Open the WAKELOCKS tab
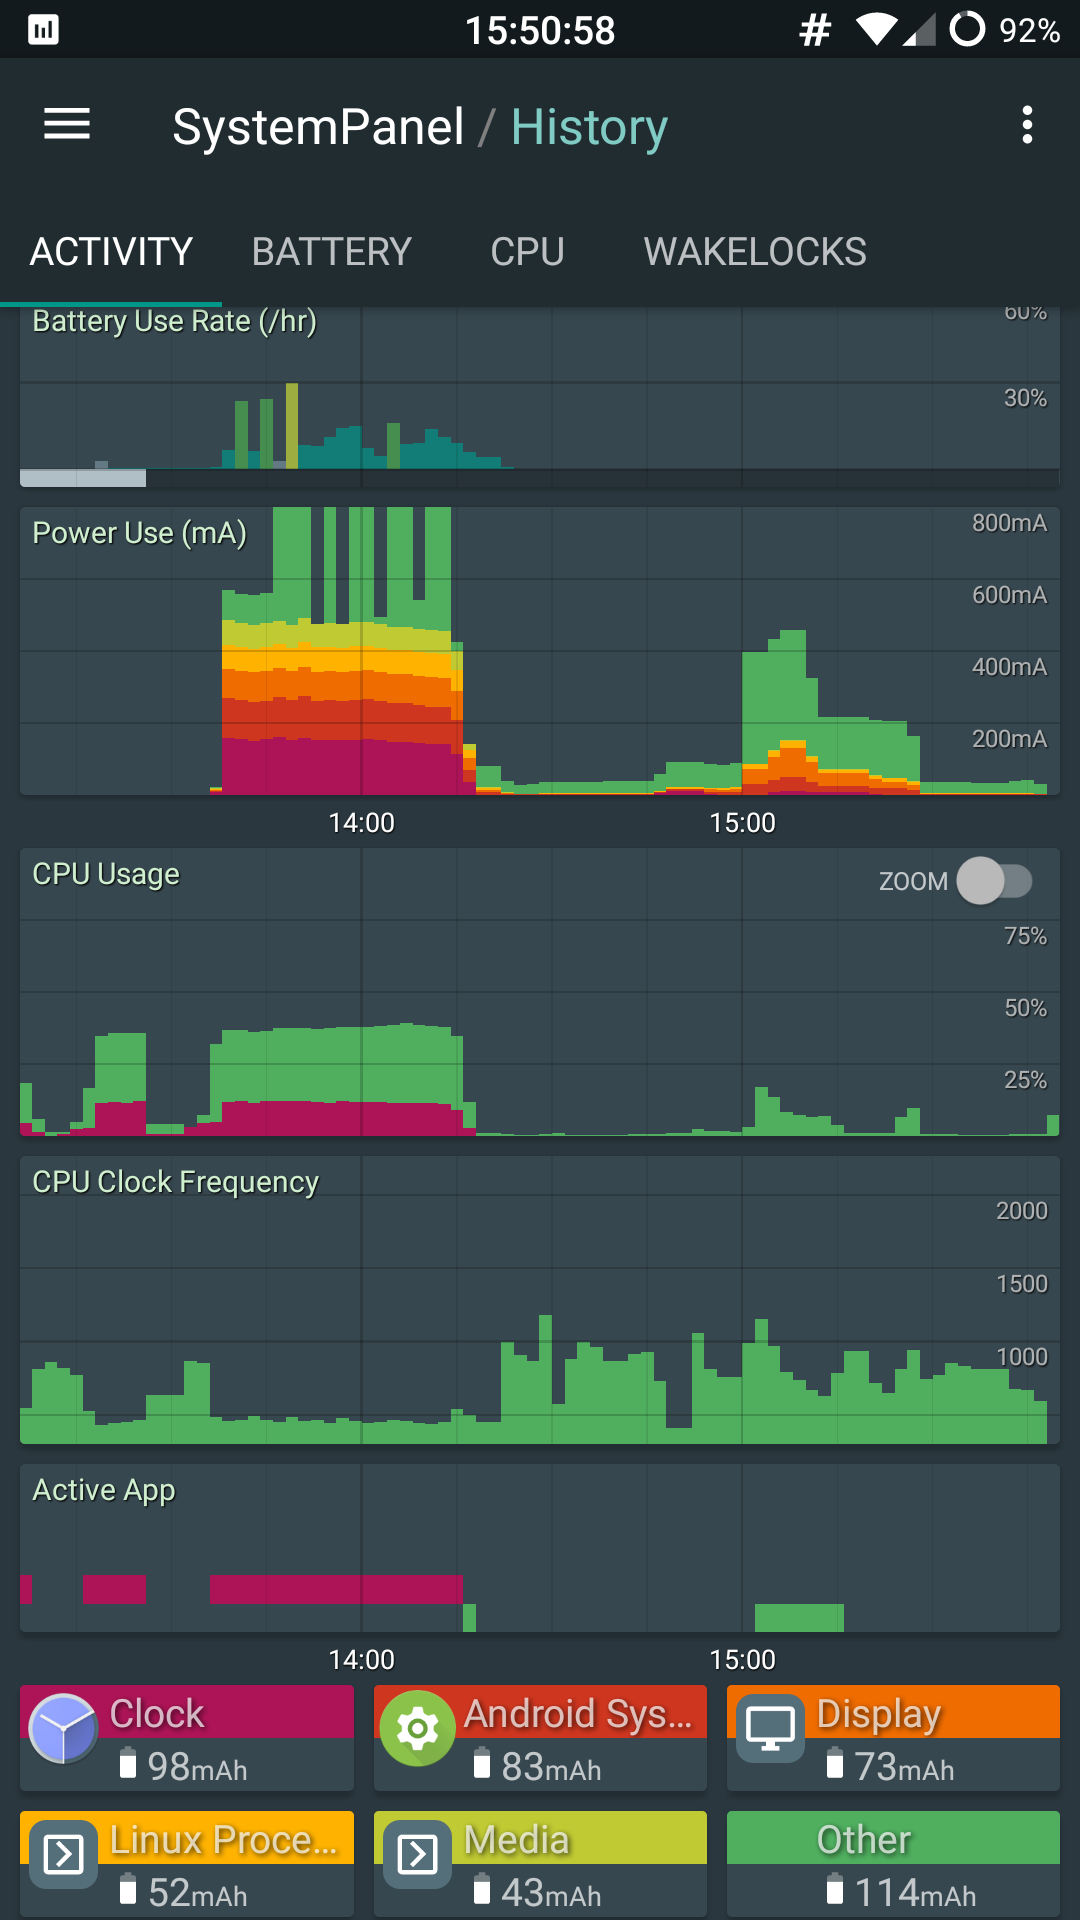 coord(755,252)
